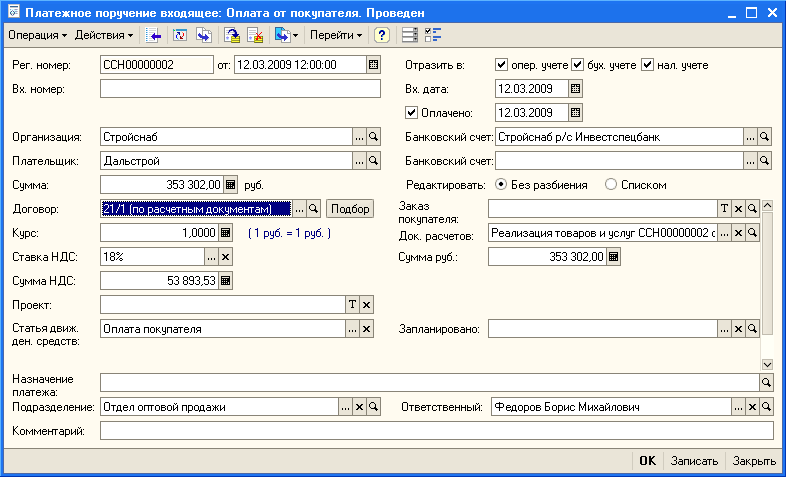Open selection for payer's empty Банковский счет
Screen dimensions: 786x477
[x=750, y=161]
